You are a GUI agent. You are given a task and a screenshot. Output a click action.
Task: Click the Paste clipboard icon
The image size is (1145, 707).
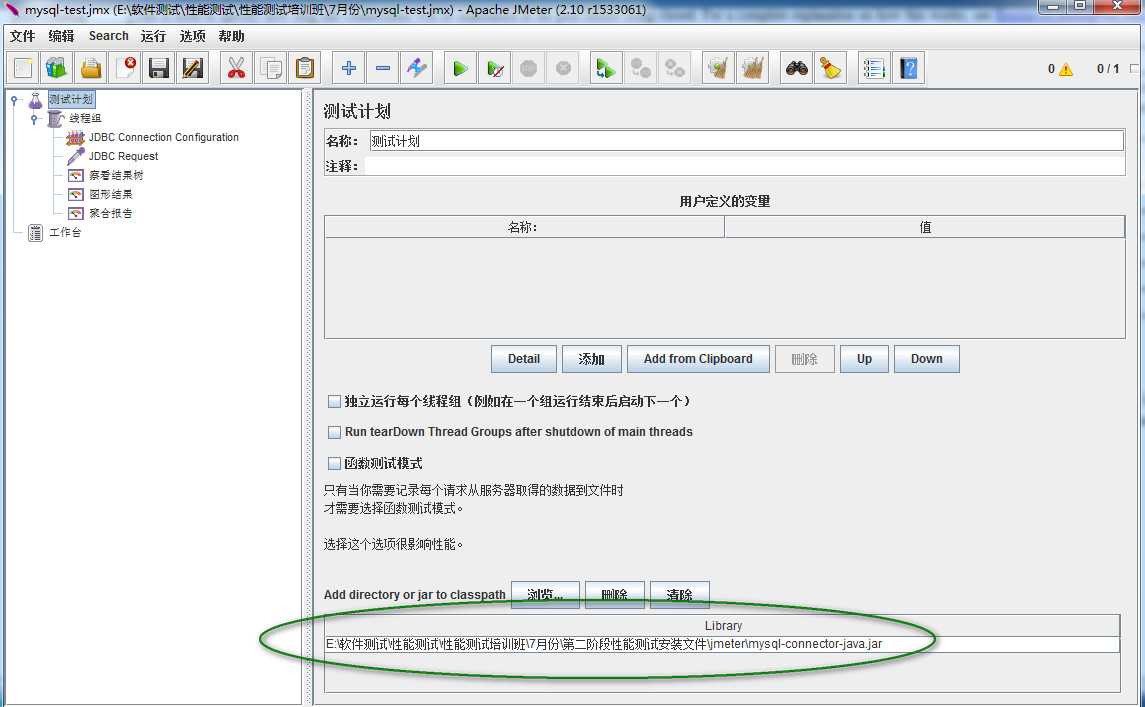point(305,69)
